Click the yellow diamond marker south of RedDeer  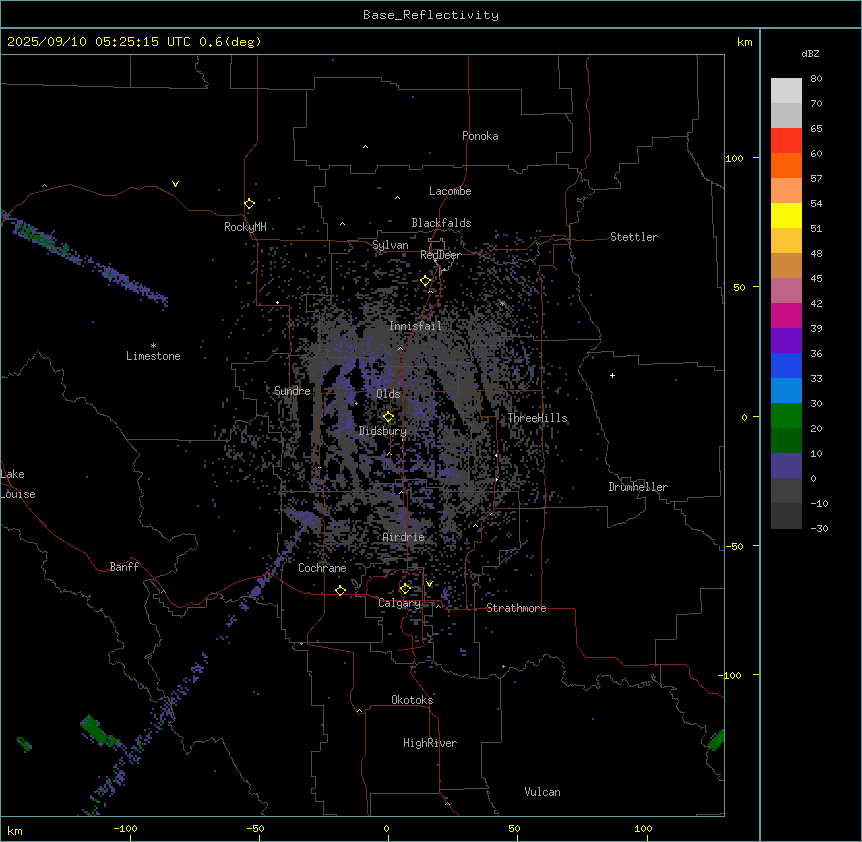click(426, 281)
